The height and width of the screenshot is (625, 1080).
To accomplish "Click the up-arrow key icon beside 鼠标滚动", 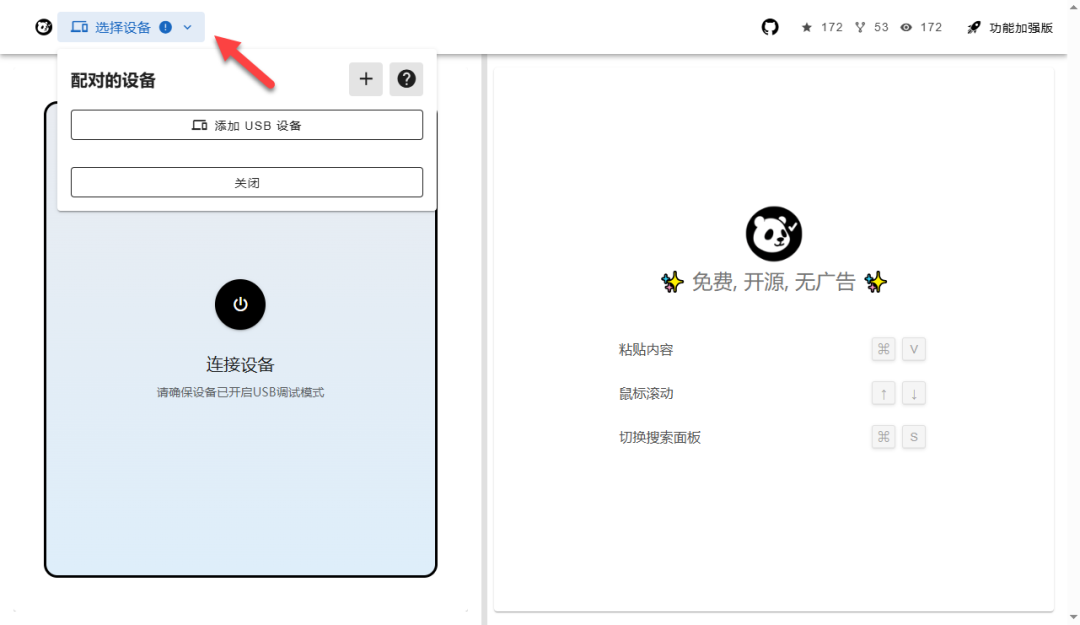I will coord(883,393).
